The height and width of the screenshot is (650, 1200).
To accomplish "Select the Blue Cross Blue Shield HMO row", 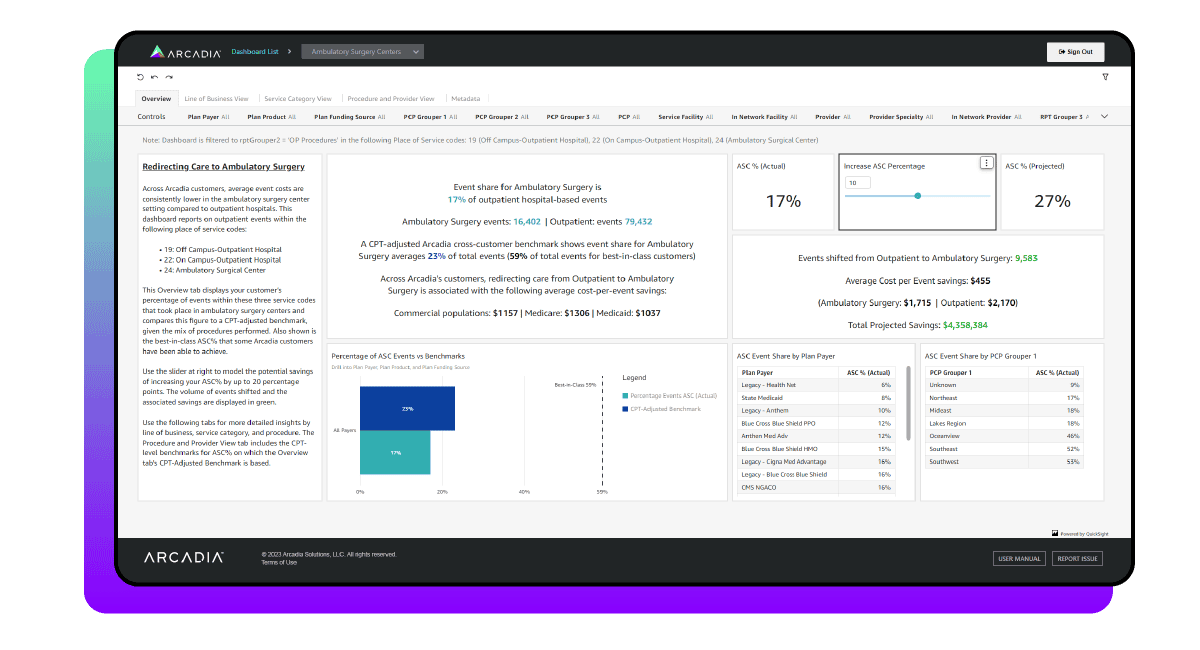I will click(815, 449).
